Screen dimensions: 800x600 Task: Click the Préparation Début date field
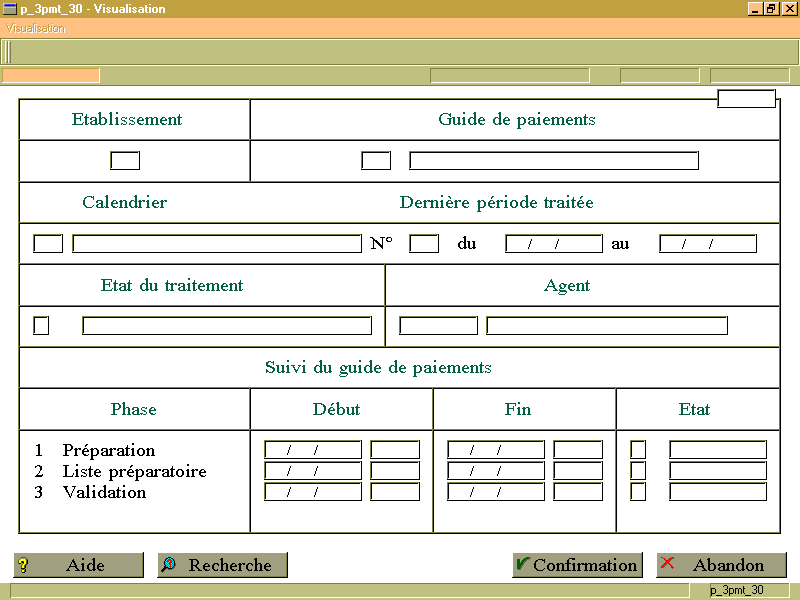coord(313,449)
